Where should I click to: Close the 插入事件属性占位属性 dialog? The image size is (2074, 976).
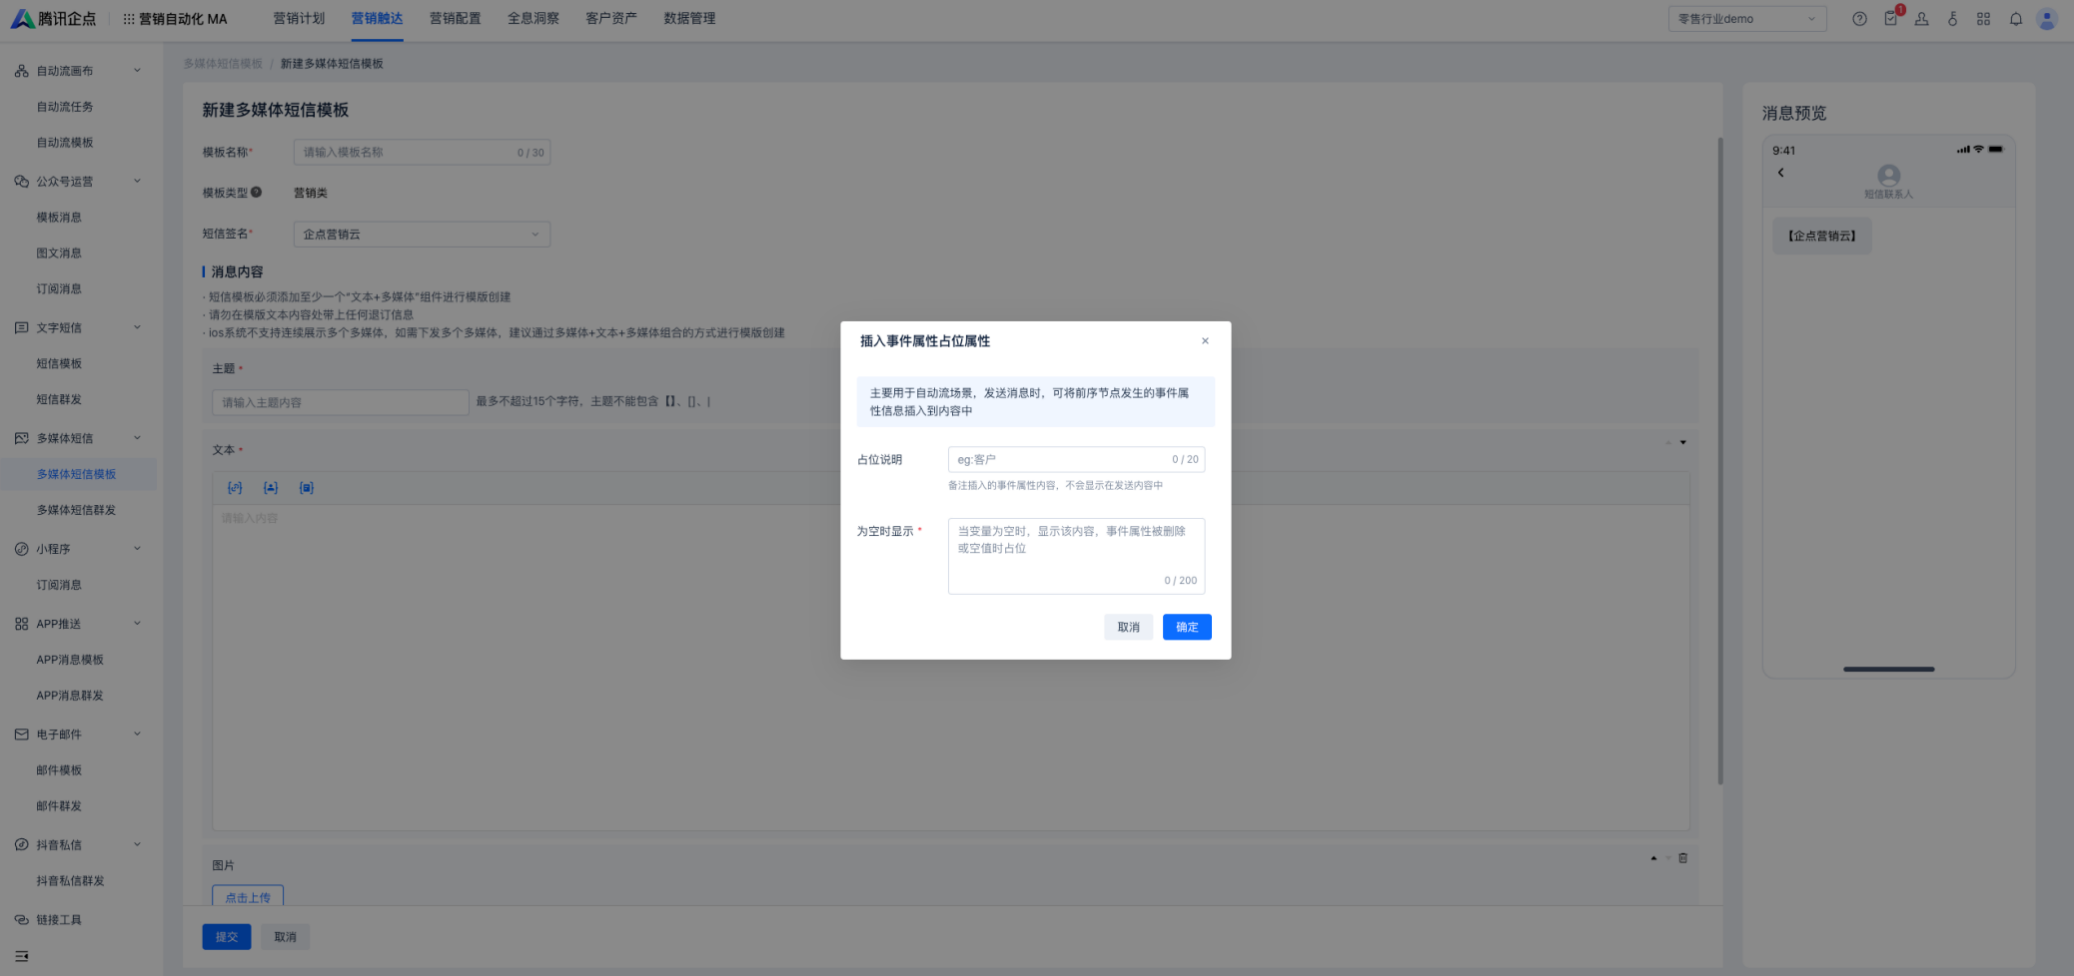pyautogui.click(x=1205, y=341)
